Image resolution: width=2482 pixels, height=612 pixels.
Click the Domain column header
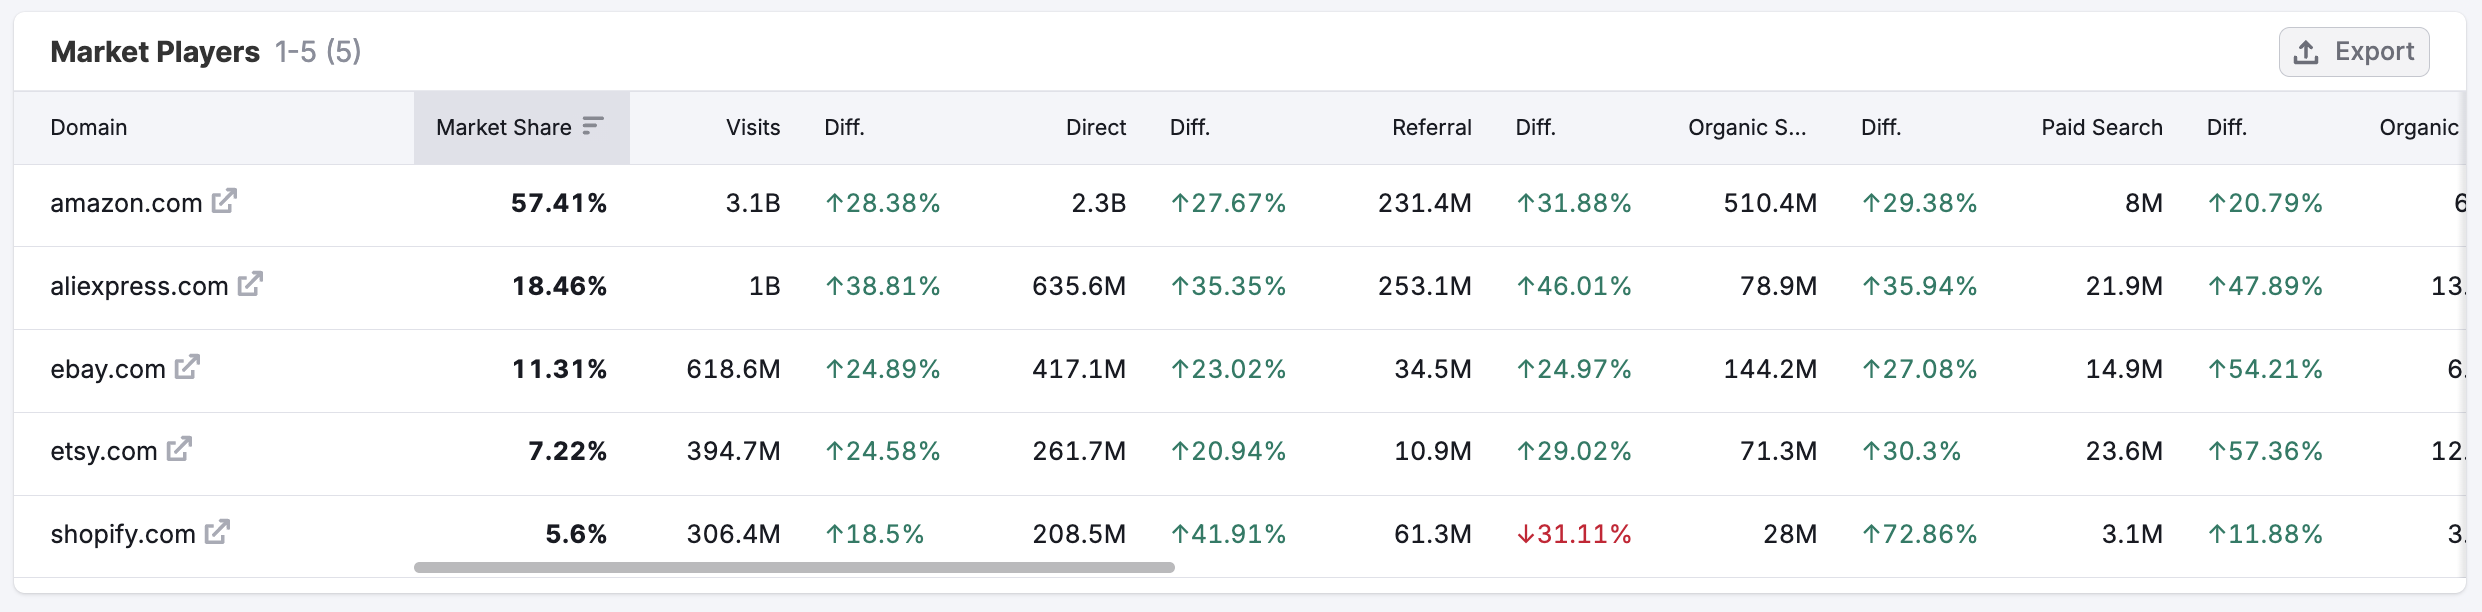pyautogui.click(x=89, y=127)
